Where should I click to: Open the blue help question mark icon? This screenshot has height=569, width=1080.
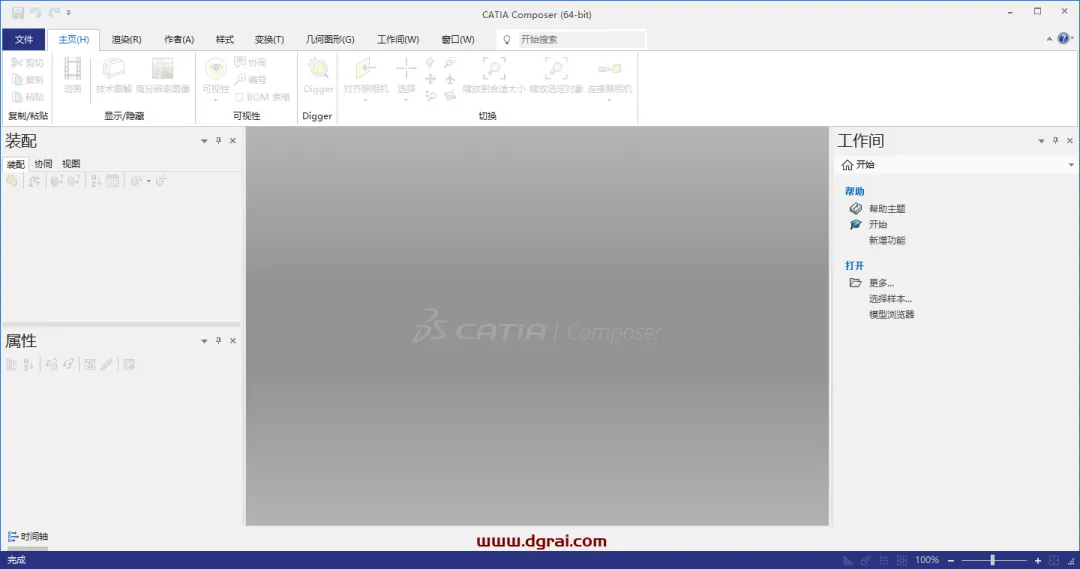pyautogui.click(x=1063, y=39)
